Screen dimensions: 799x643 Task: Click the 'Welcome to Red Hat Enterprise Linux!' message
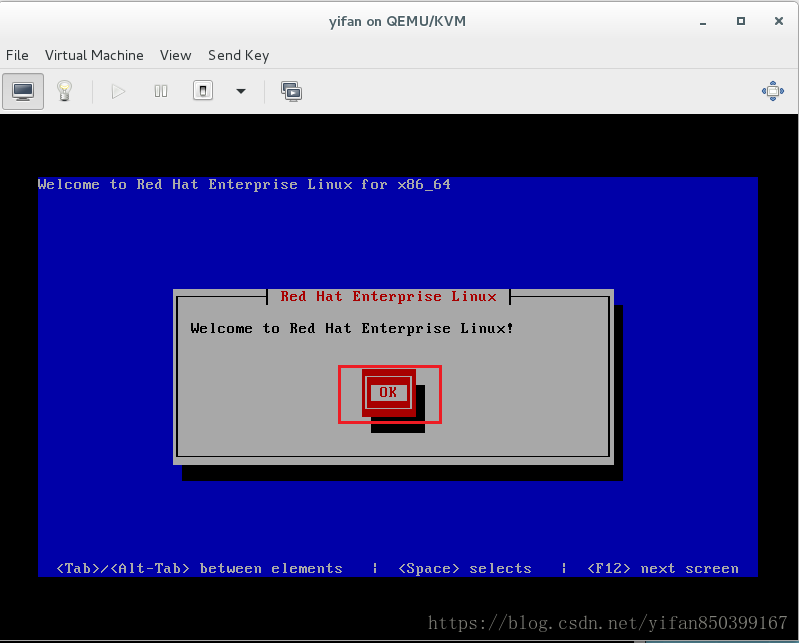click(352, 329)
